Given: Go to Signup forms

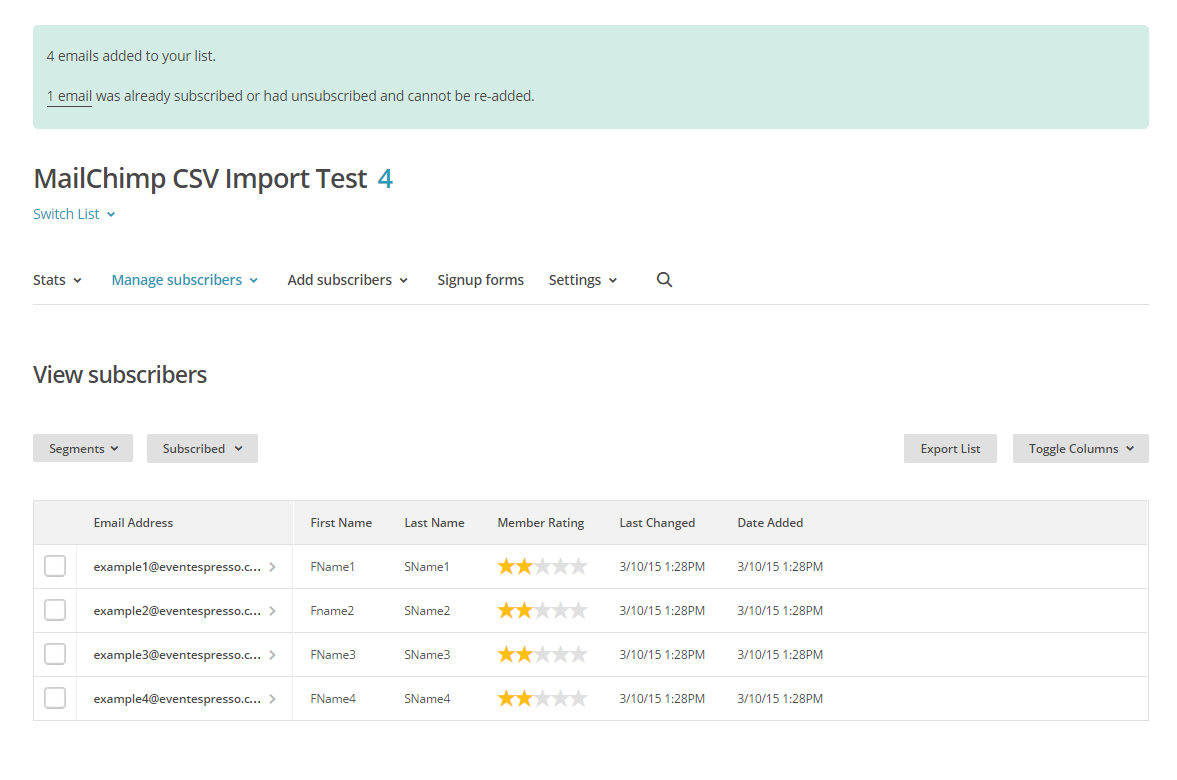Looking at the screenshot, I should pyautogui.click(x=480, y=280).
